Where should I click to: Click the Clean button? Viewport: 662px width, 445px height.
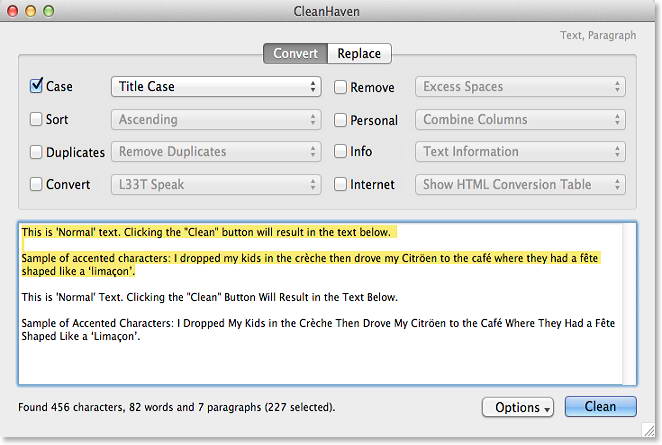click(600, 407)
